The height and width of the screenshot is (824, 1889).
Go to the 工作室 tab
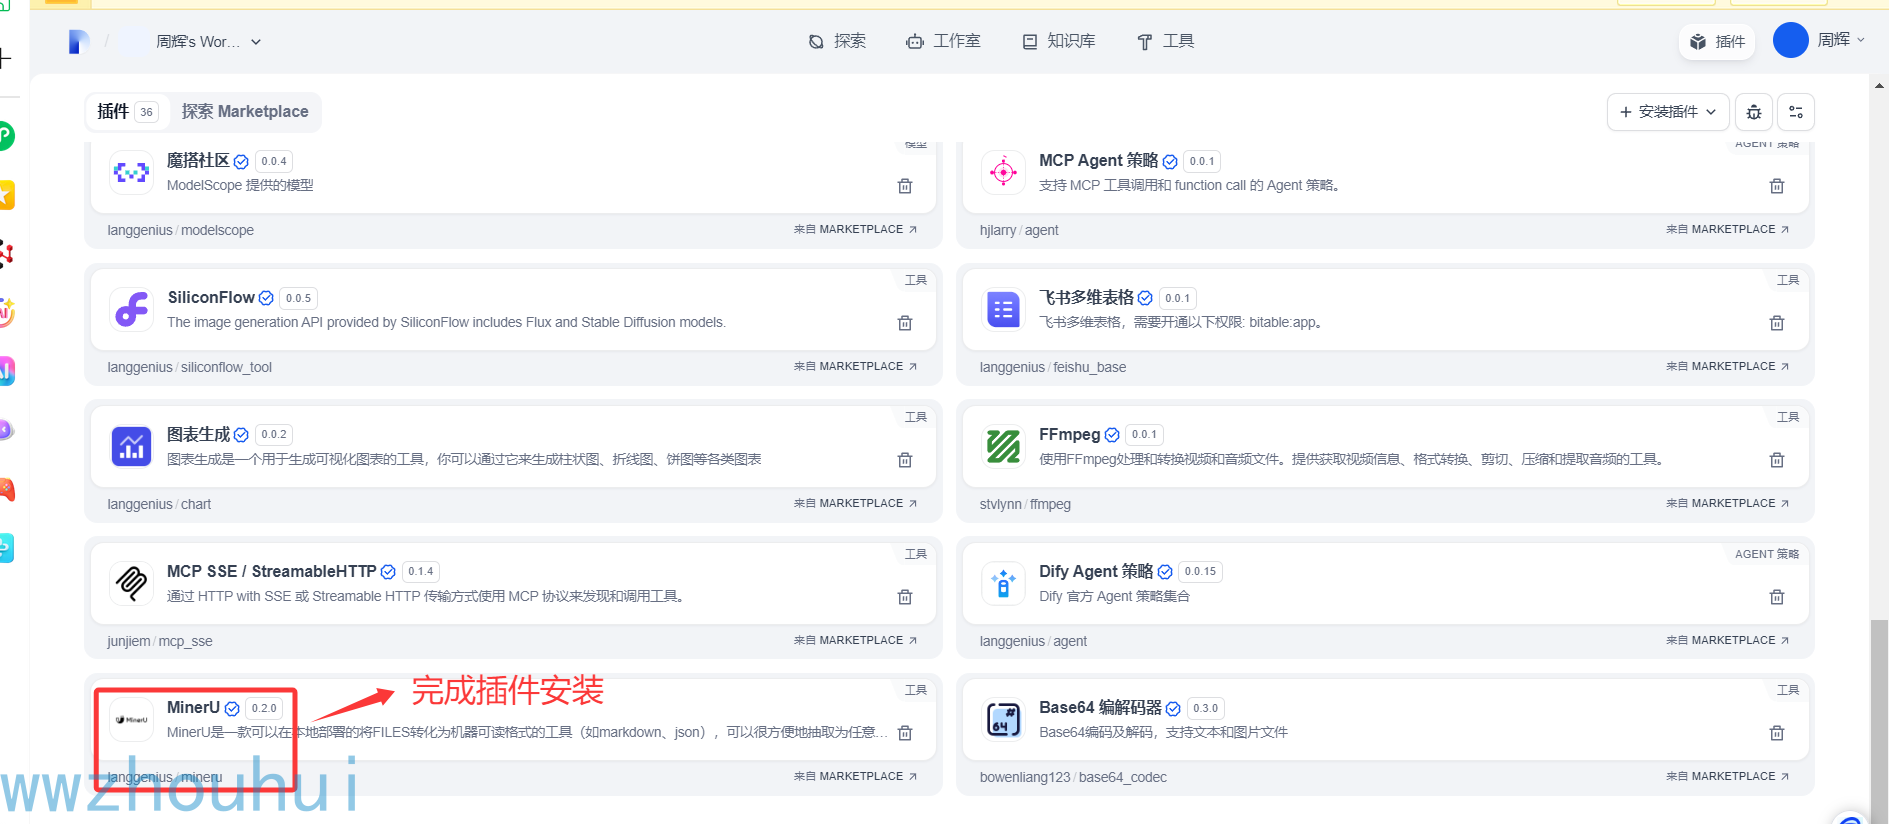tap(943, 41)
